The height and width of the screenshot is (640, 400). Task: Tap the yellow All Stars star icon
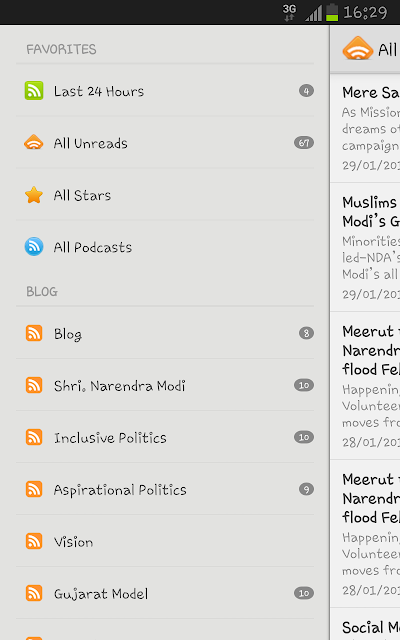34,195
